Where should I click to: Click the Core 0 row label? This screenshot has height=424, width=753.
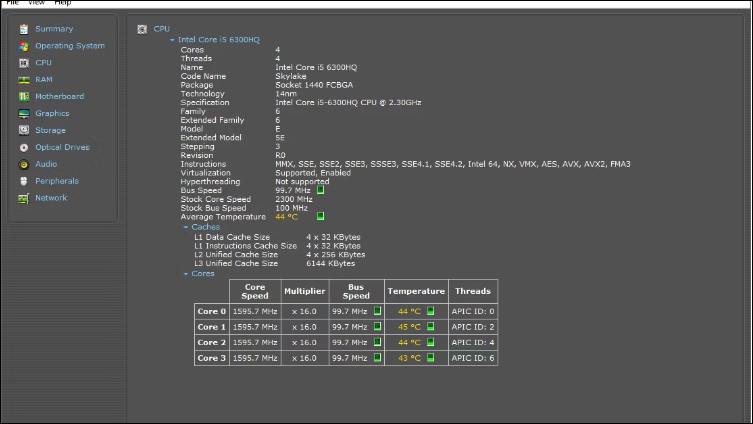(212, 311)
